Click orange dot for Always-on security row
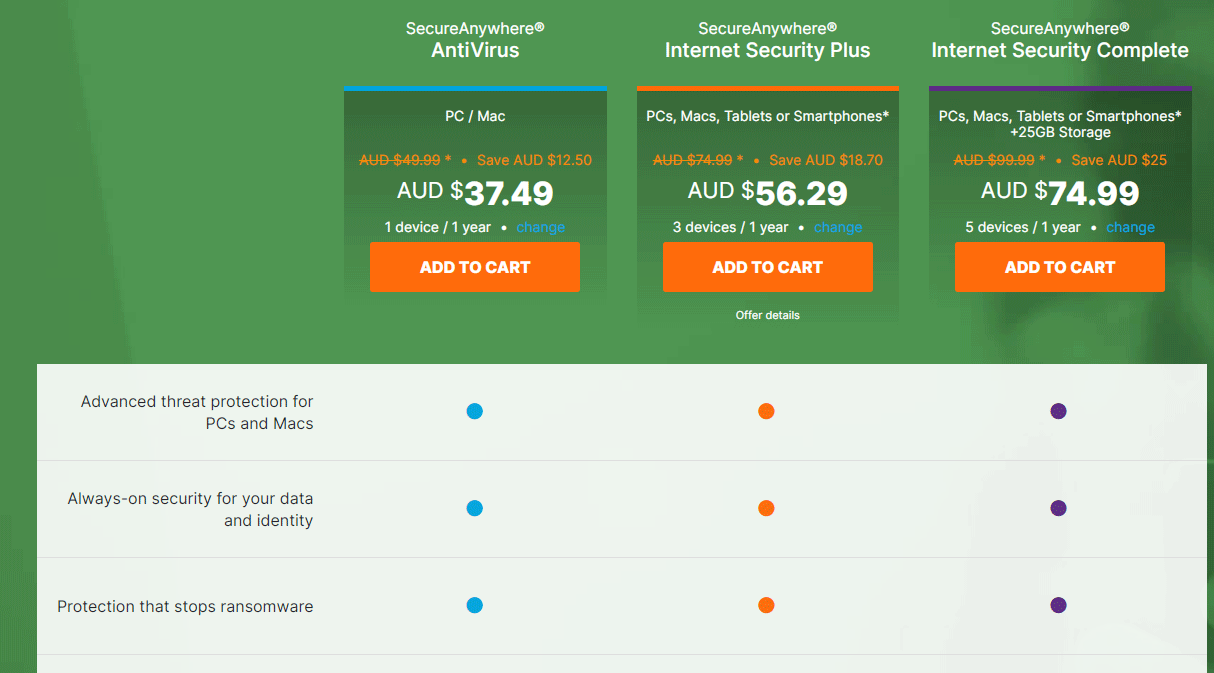This screenshot has height=673, width=1214. (766, 508)
